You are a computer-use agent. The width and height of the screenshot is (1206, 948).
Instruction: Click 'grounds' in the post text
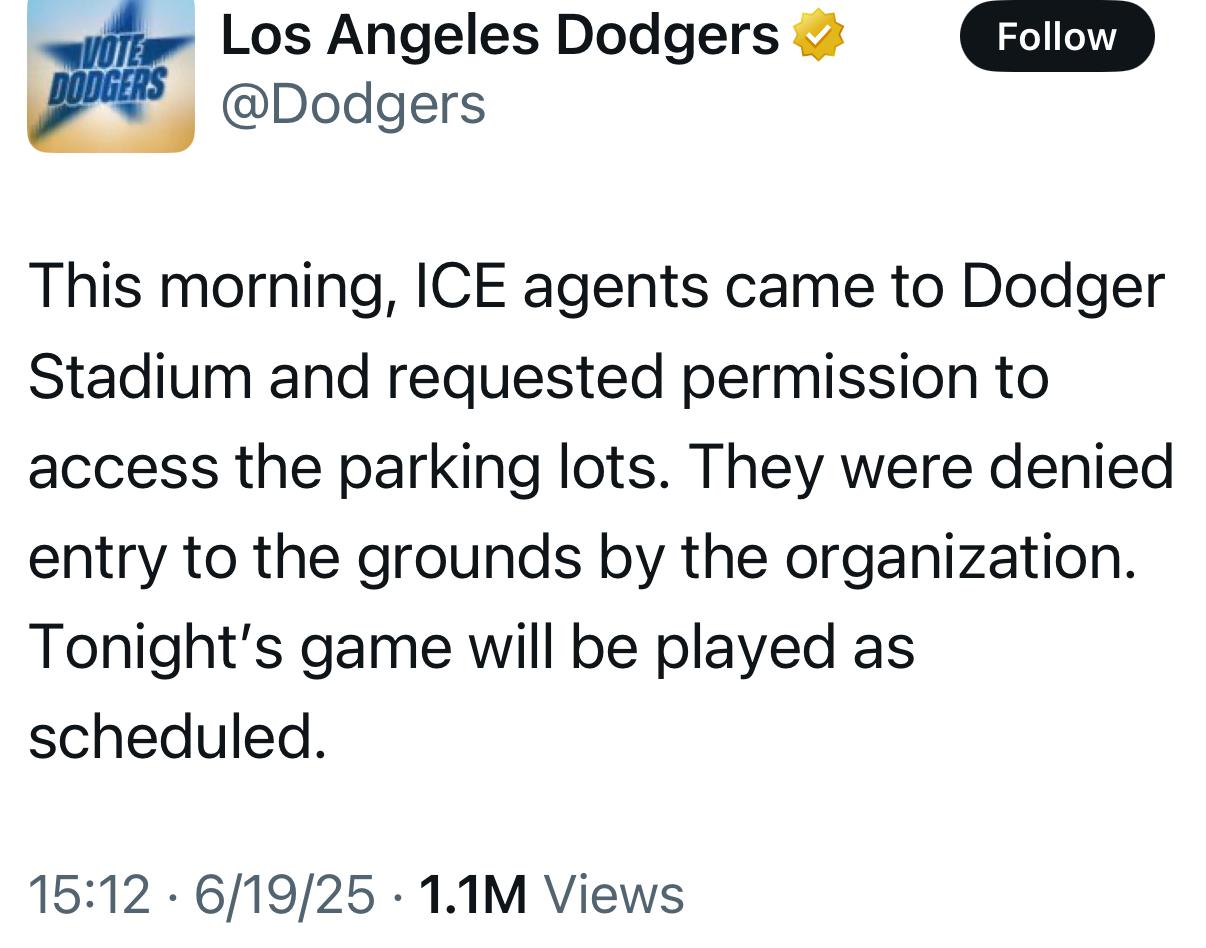[x=469, y=557]
